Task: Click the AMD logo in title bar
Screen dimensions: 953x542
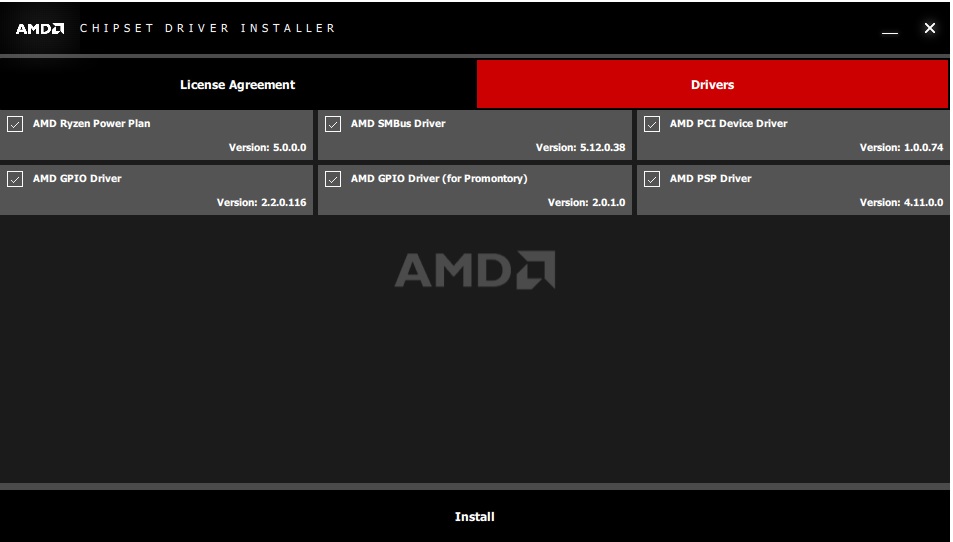Action: [40, 28]
